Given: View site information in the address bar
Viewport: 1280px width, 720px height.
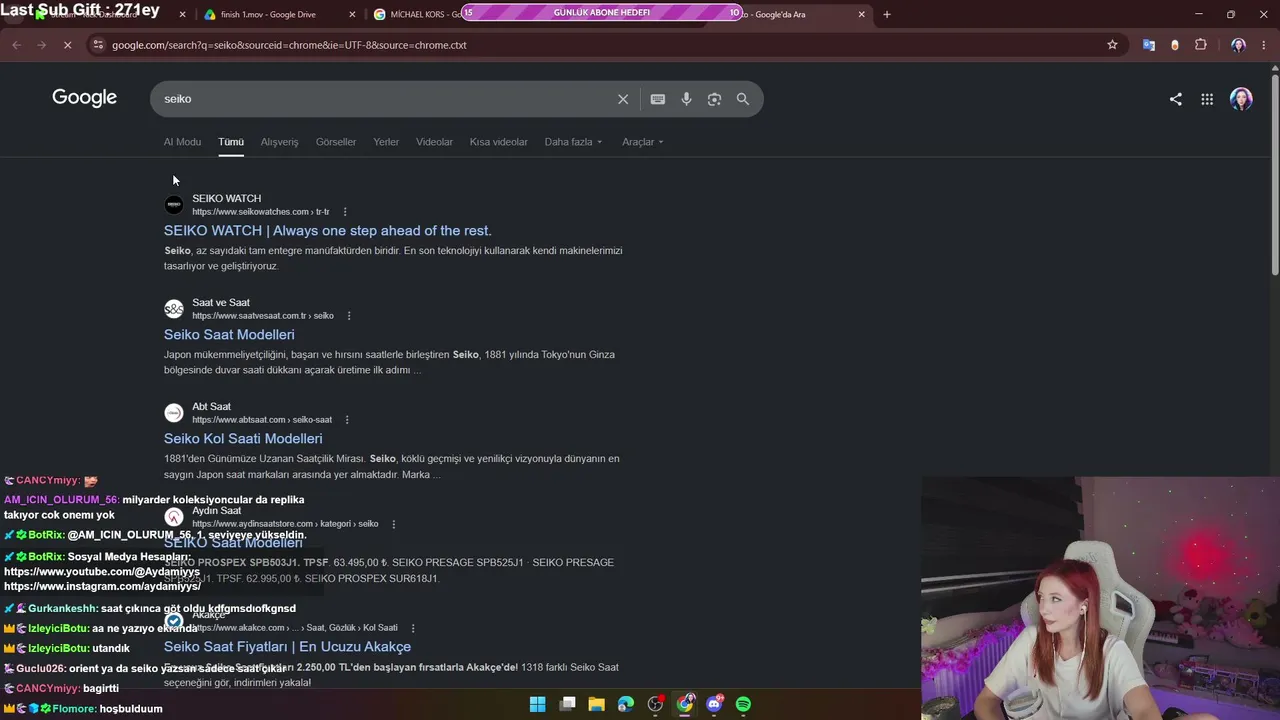Looking at the screenshot, I should pyautogui.click(x=97, y=45).
